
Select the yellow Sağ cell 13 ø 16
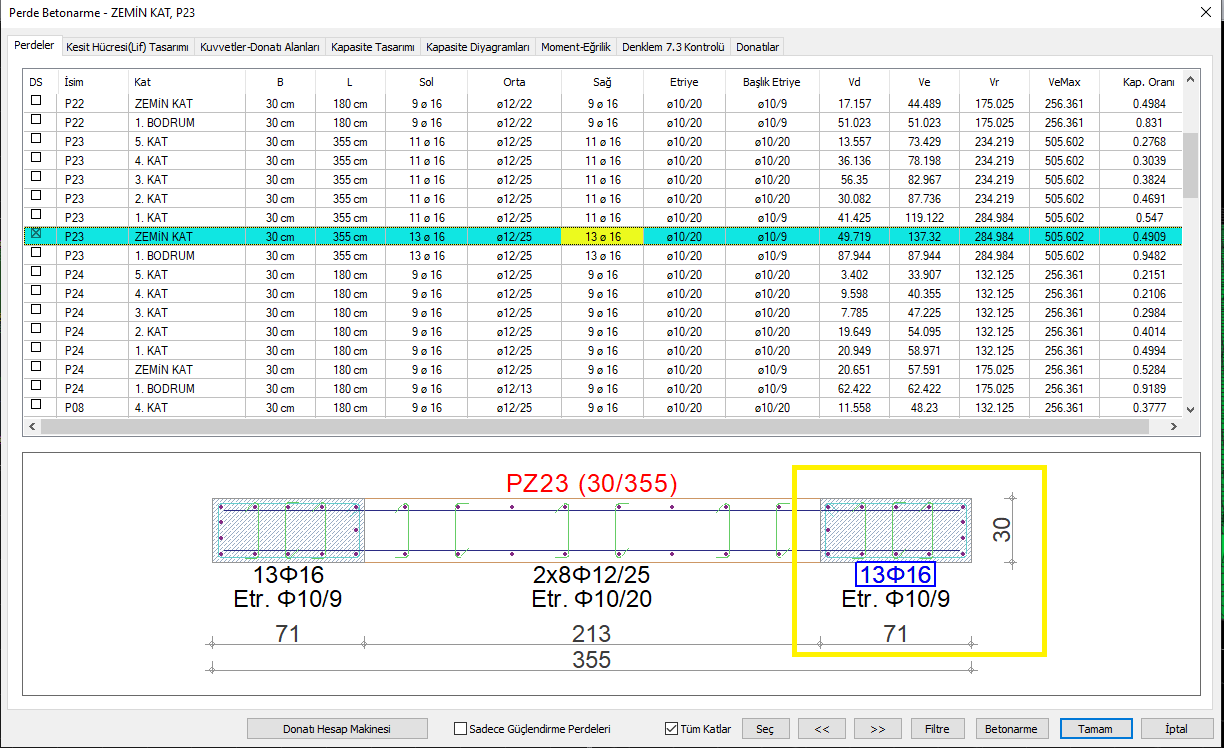[x=603, y=237]
